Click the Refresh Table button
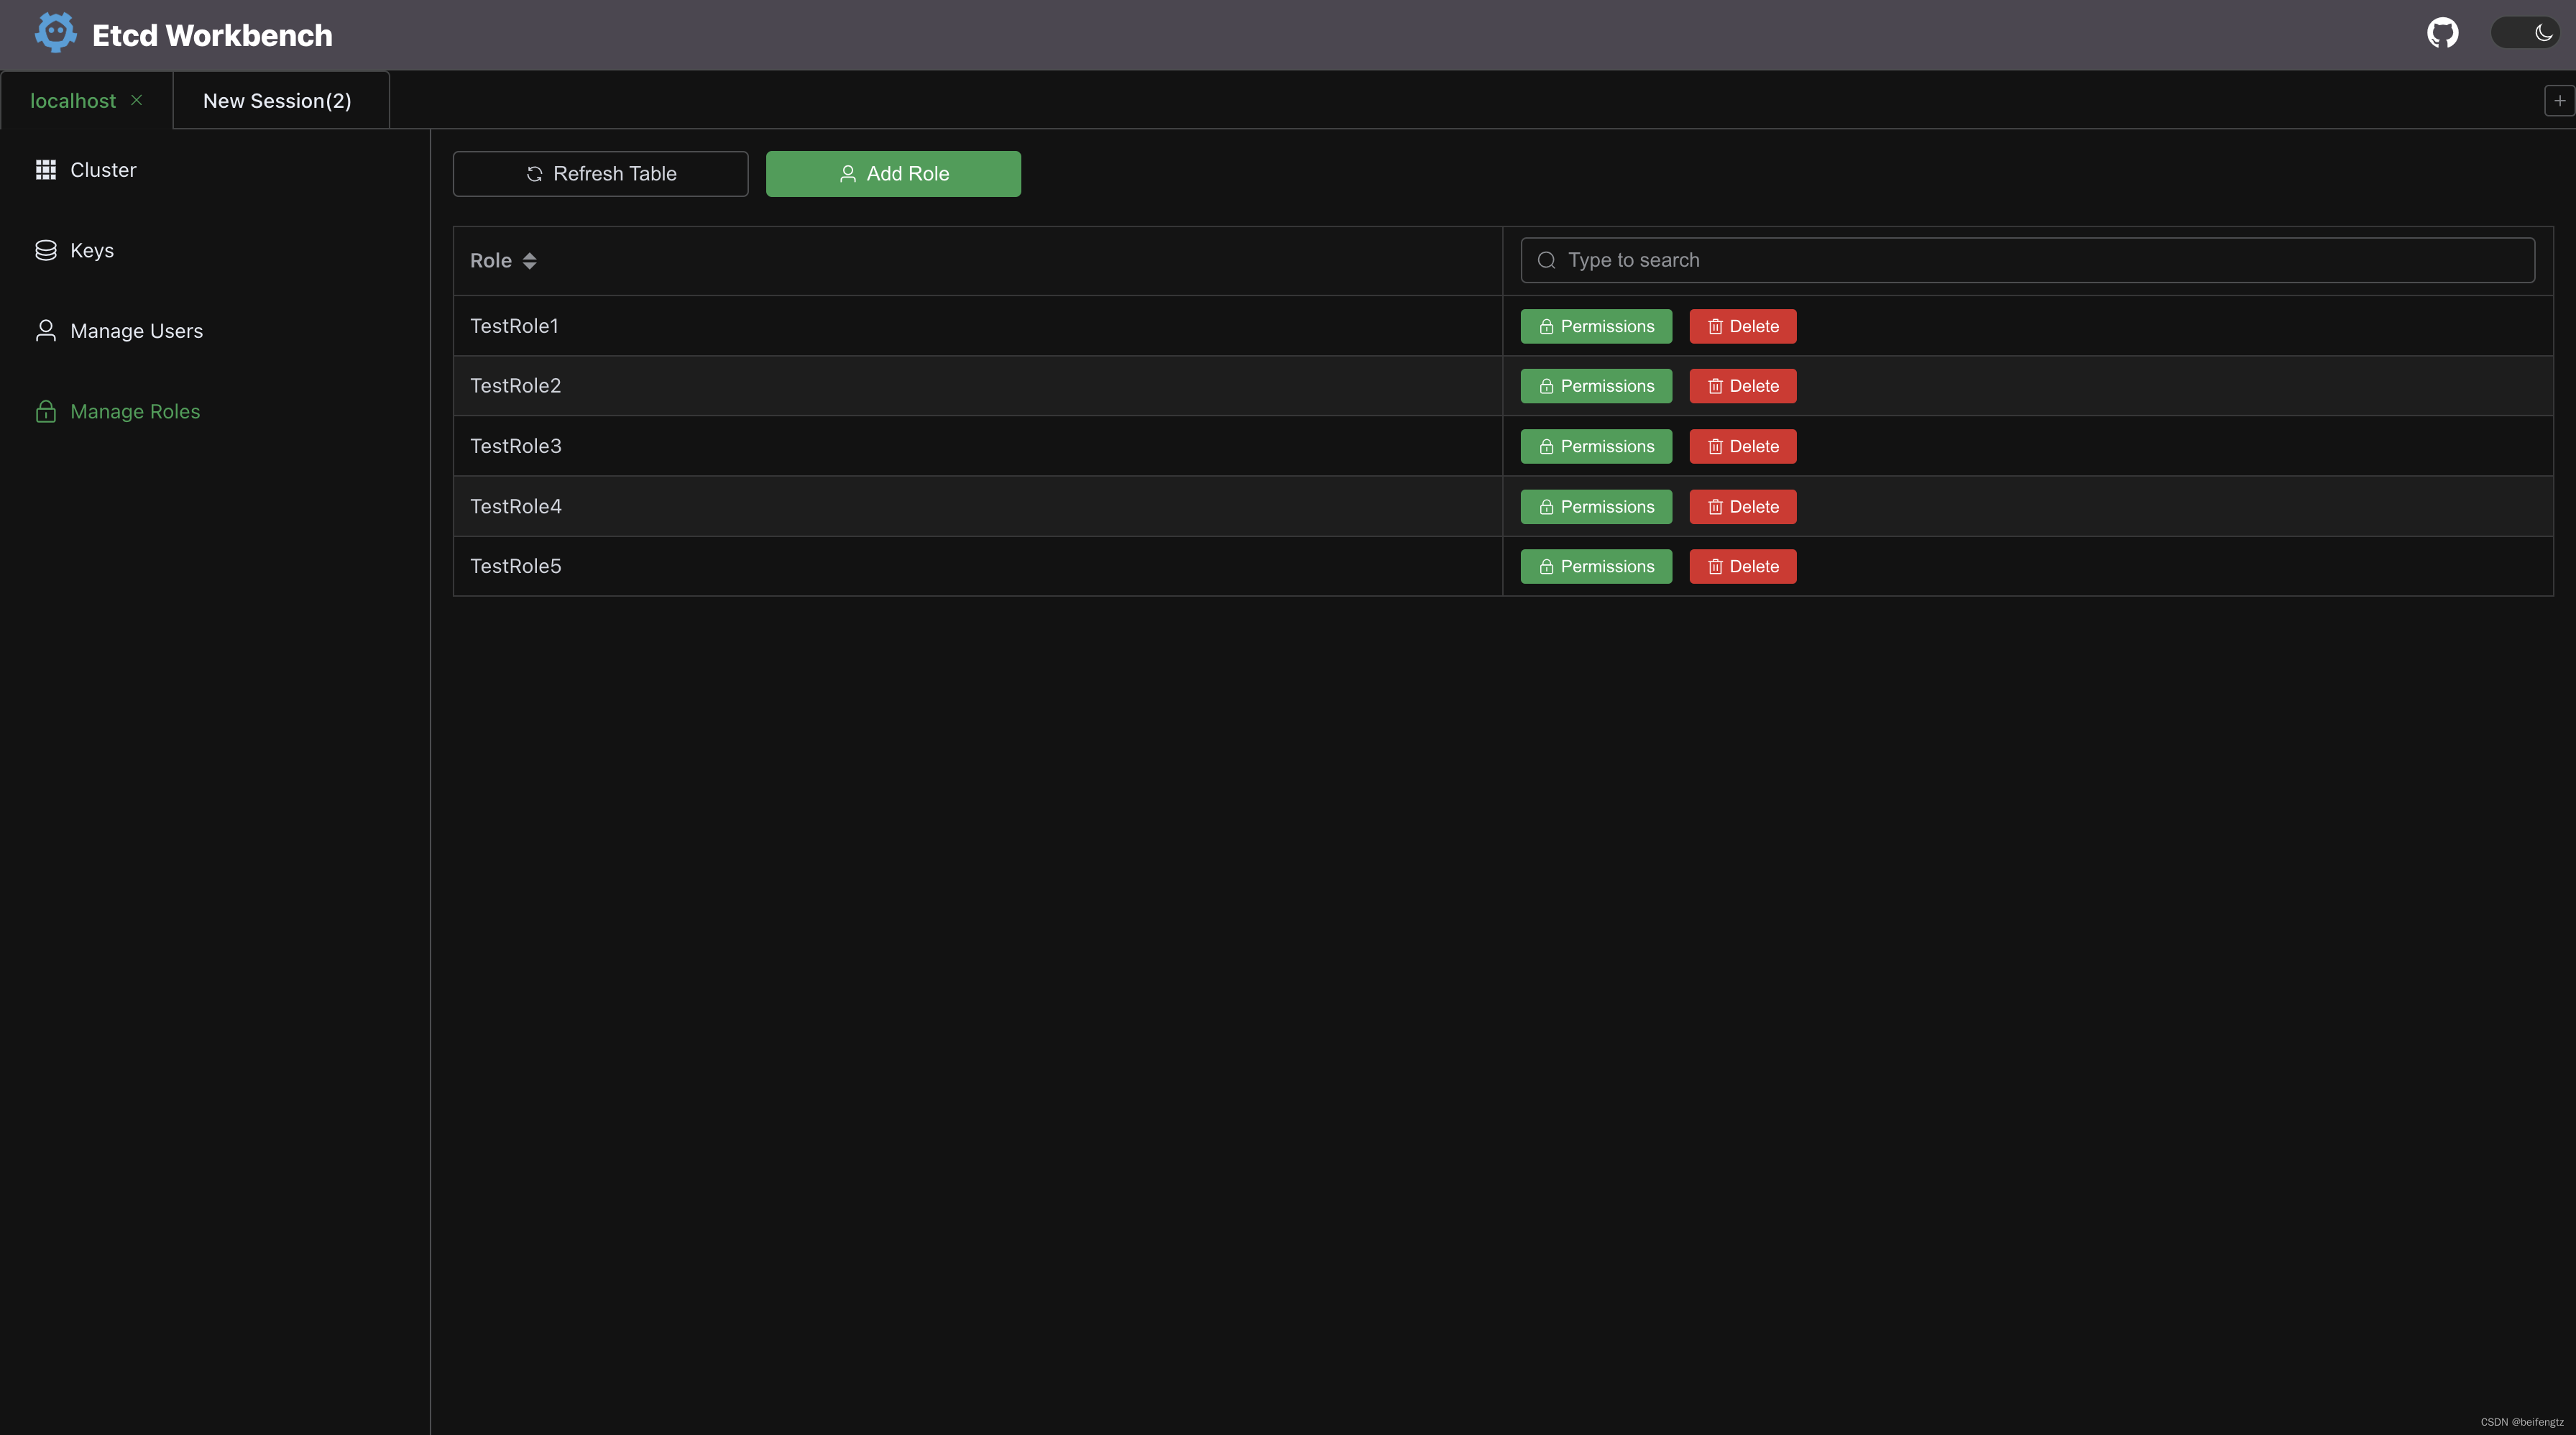 click(x=600, y=174)
